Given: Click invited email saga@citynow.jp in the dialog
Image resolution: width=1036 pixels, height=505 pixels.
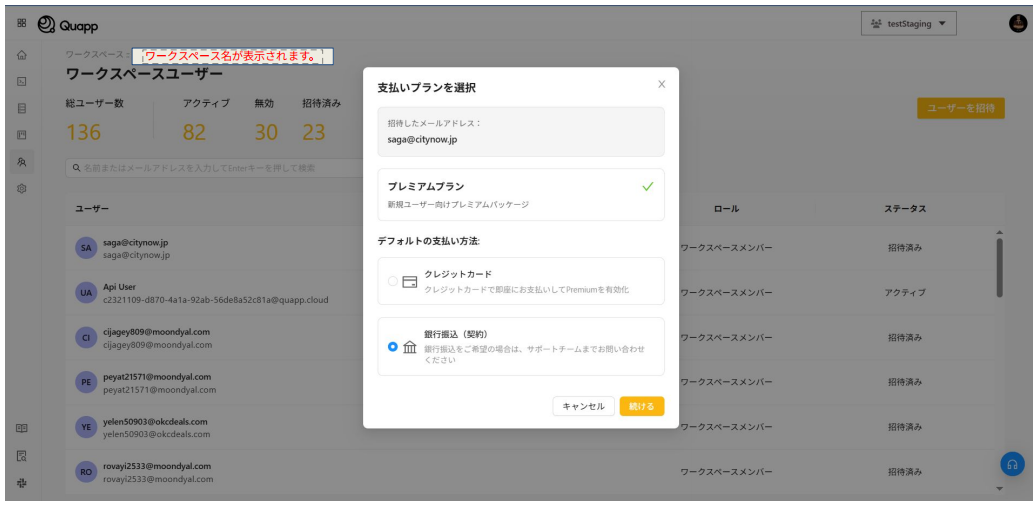Looking at the screenshot, I should [422, 139].
